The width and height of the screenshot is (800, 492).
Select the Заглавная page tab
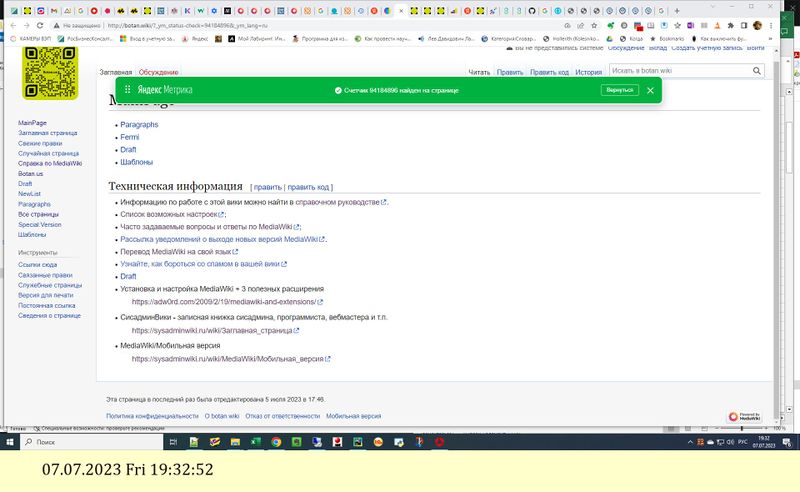[x=116, y=72]
